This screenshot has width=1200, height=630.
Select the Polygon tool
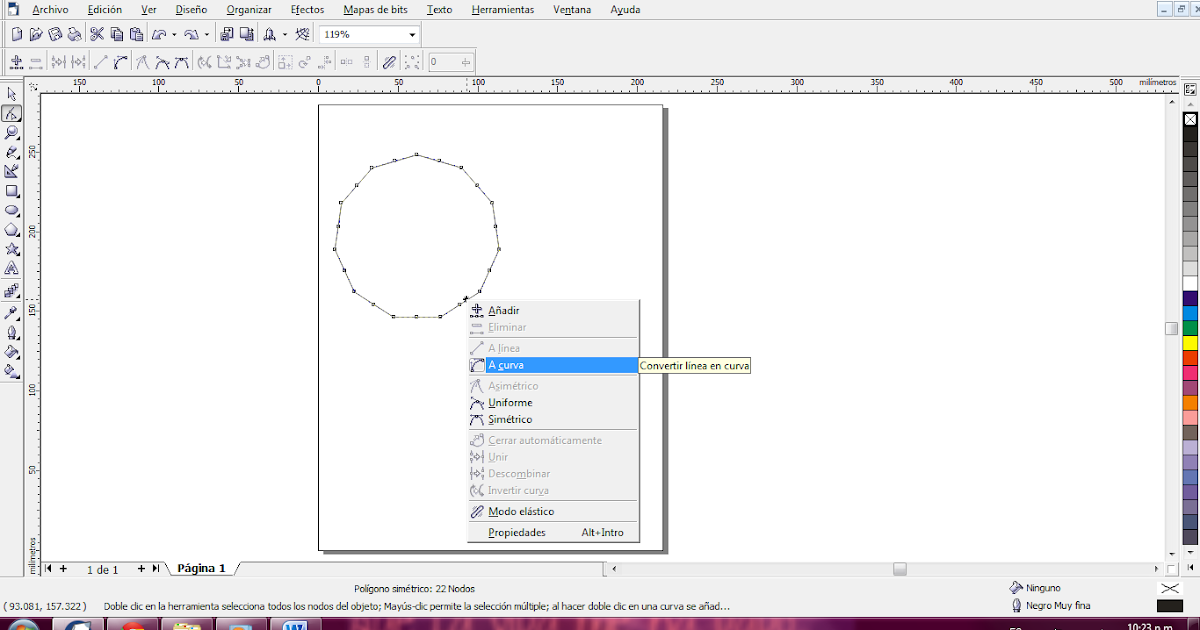(12, 229)
